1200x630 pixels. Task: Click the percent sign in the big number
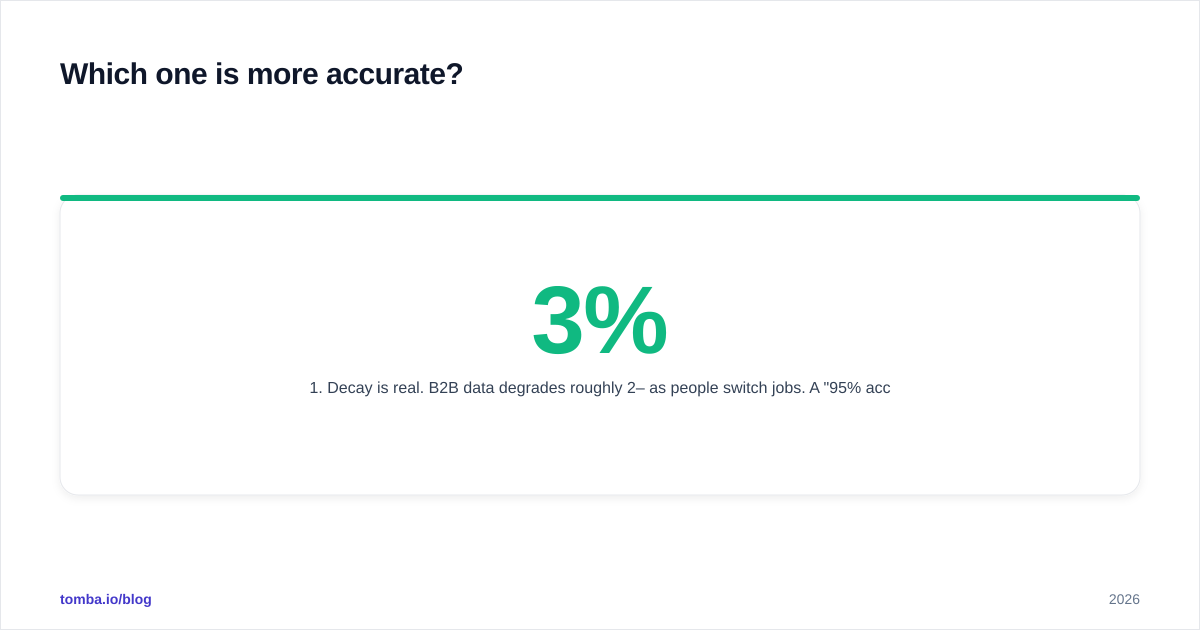[625, 320]
